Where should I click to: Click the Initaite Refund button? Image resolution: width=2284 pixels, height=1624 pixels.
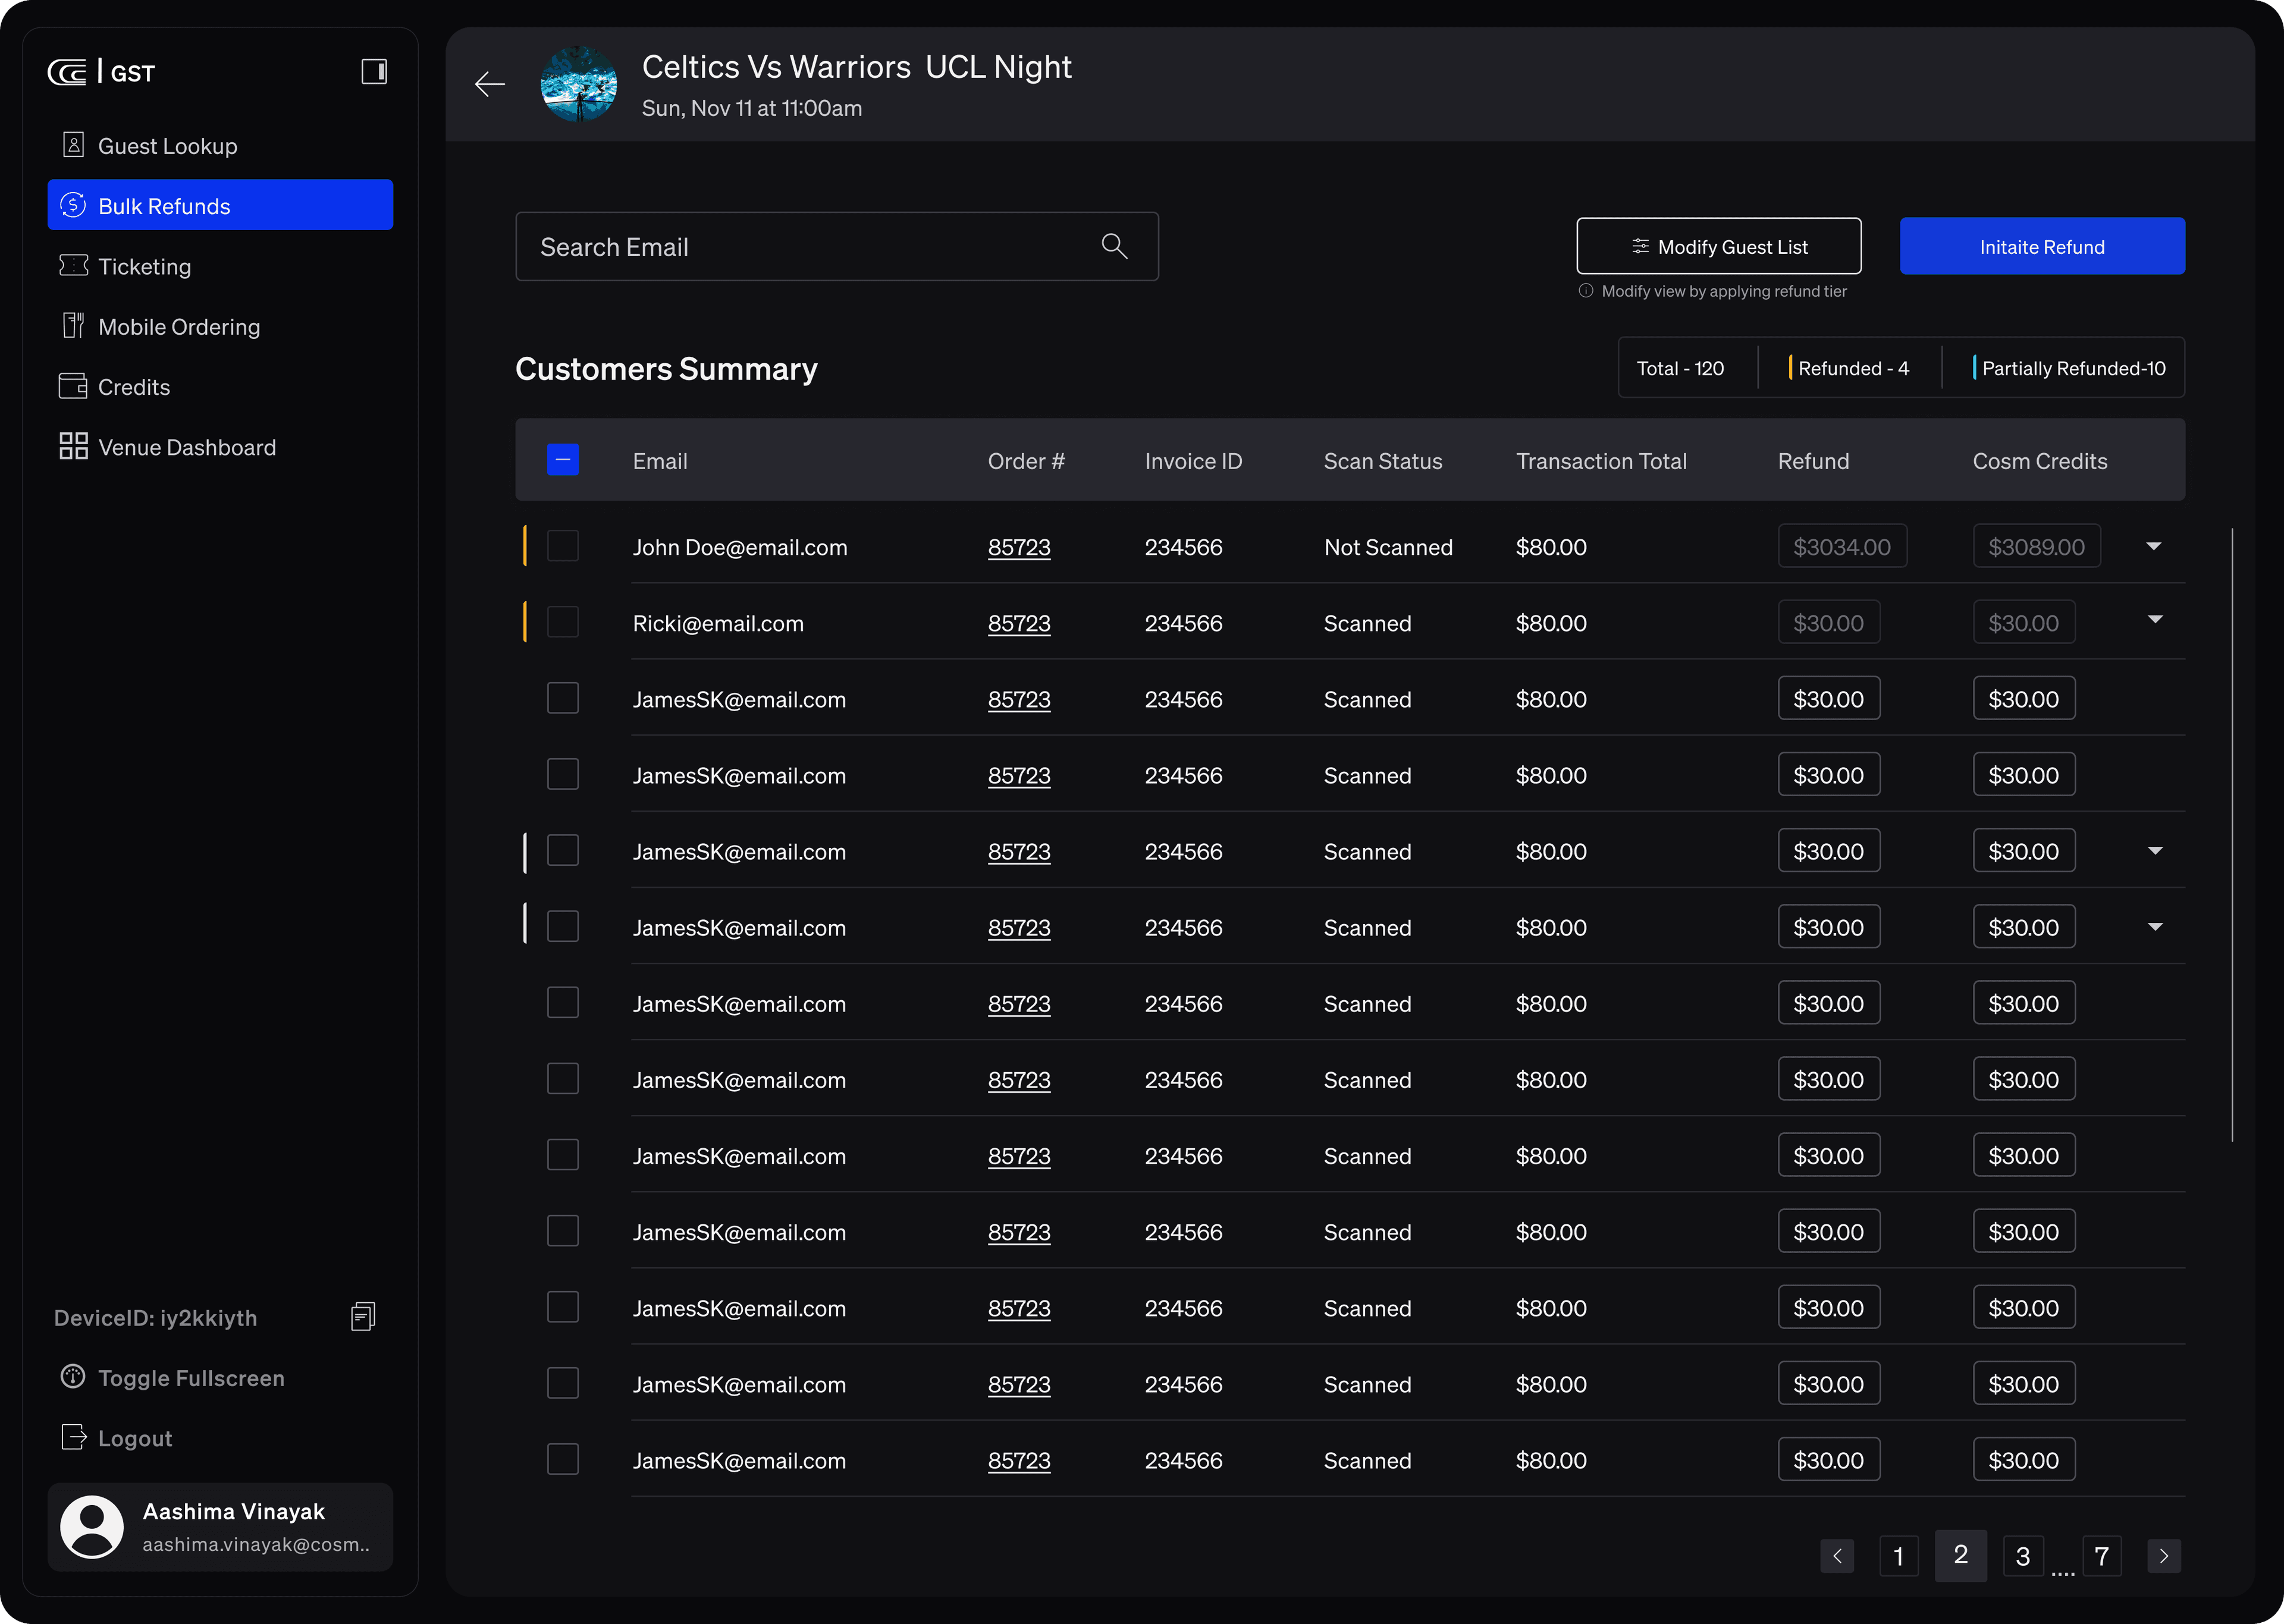coord(2042,246)
